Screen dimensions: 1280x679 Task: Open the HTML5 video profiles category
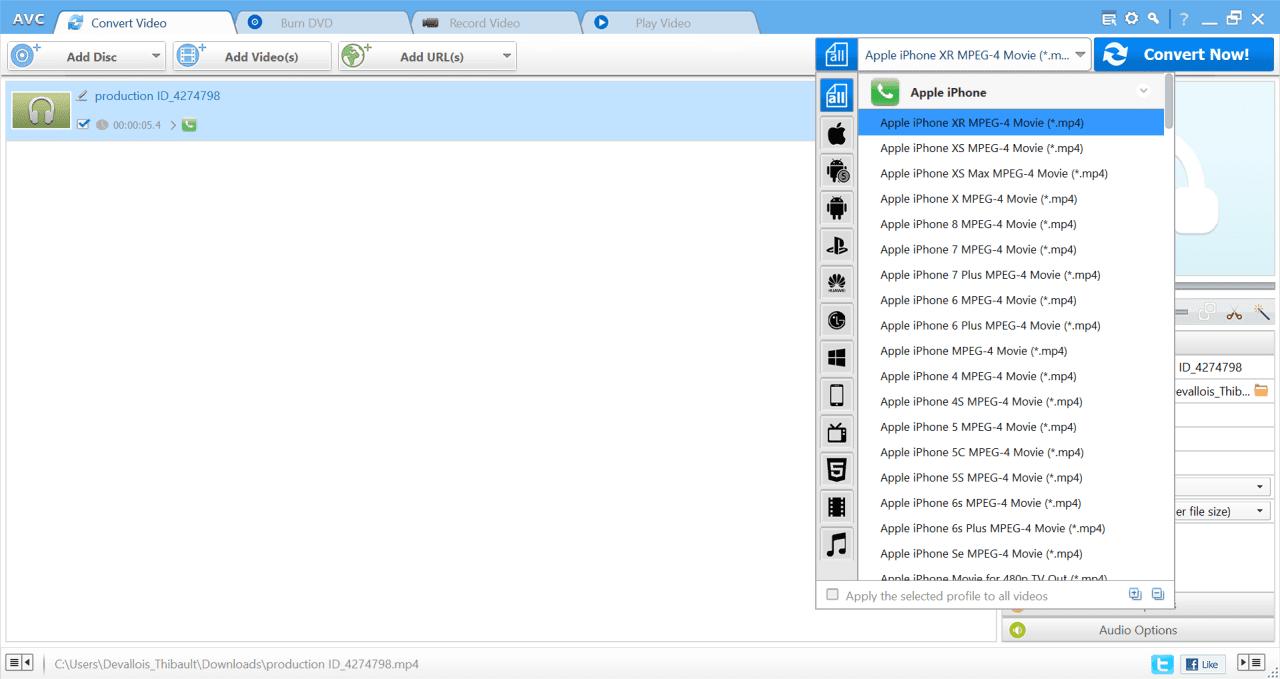tap(837, 469)
